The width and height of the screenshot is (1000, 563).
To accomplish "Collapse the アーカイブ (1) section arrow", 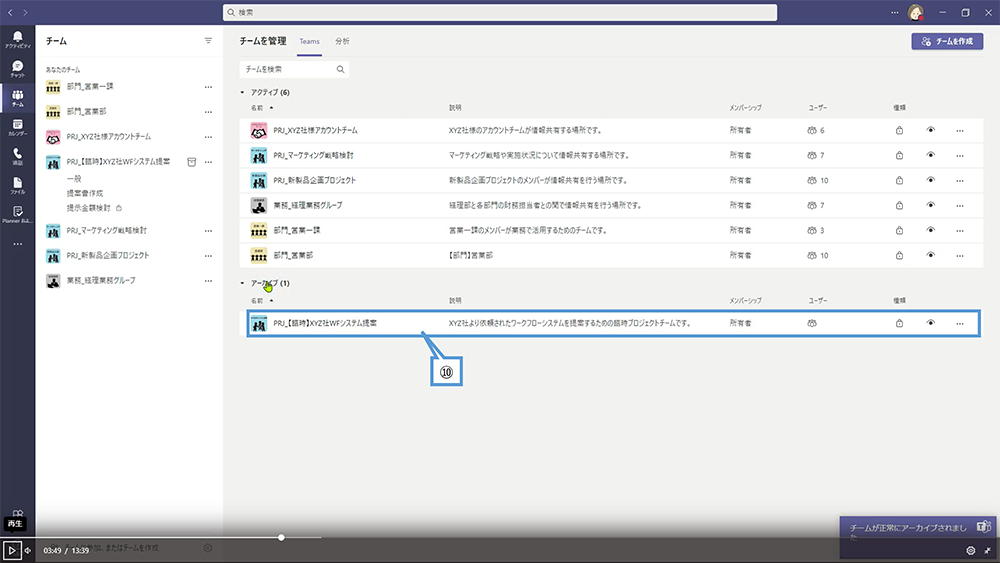I will [242, 283].
